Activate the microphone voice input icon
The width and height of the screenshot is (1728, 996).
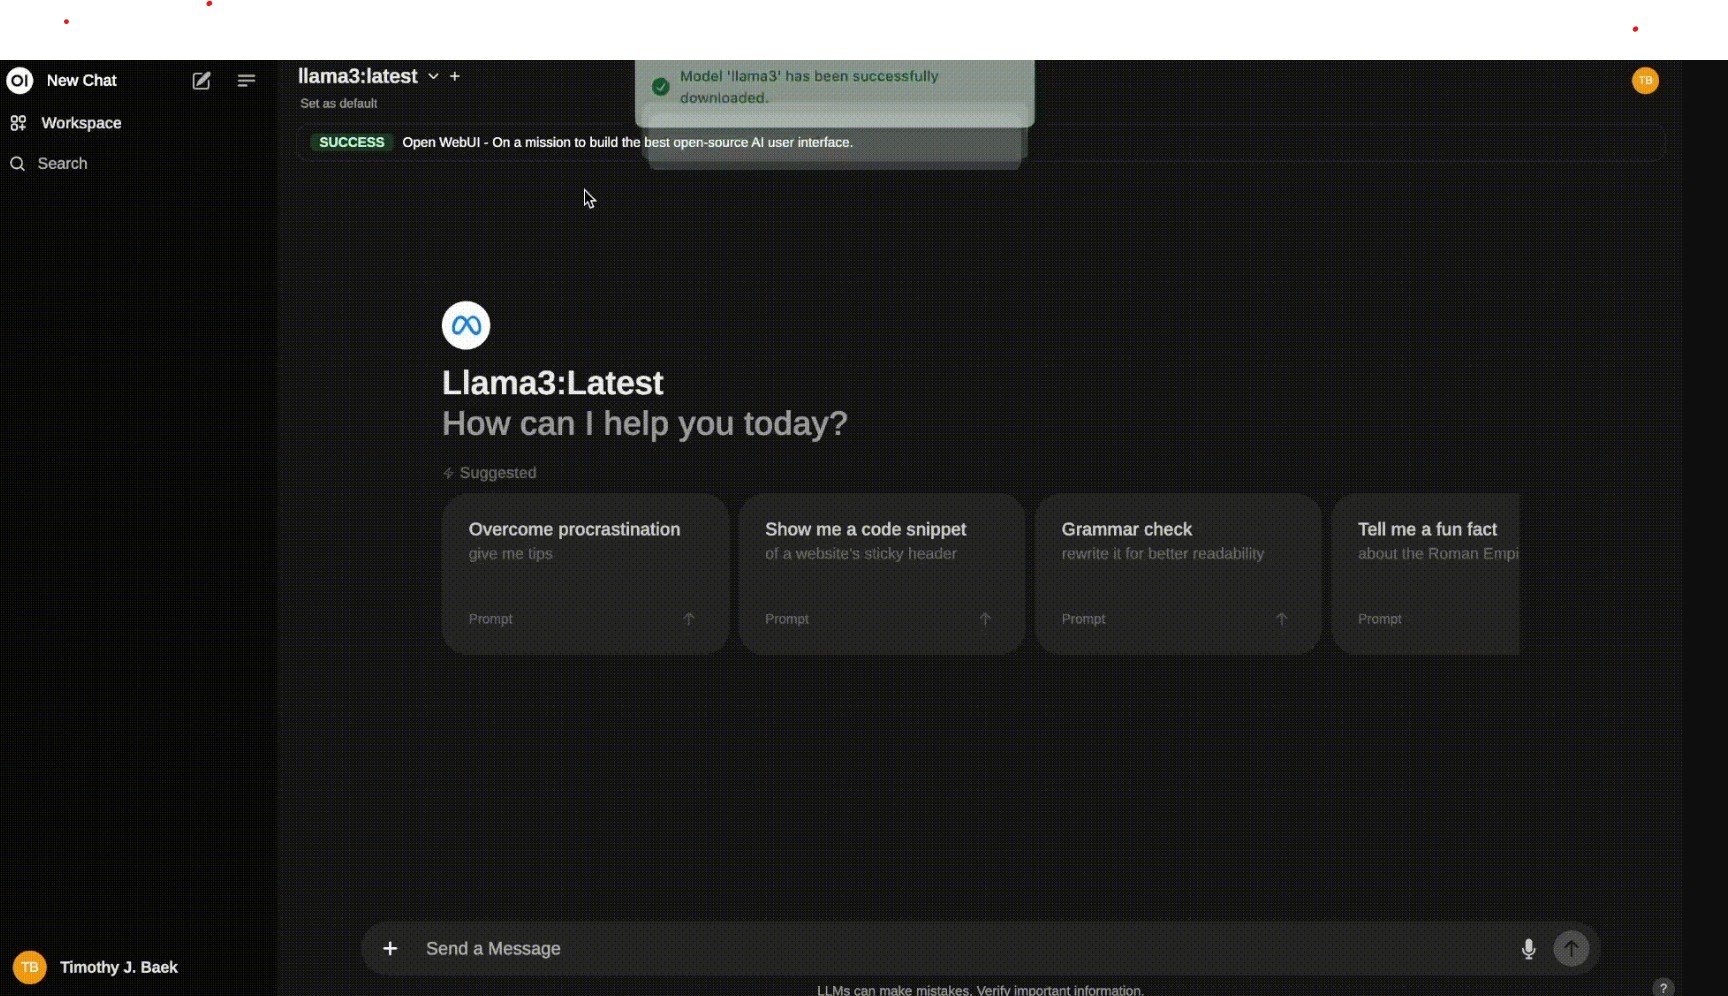coord(1528,949)
